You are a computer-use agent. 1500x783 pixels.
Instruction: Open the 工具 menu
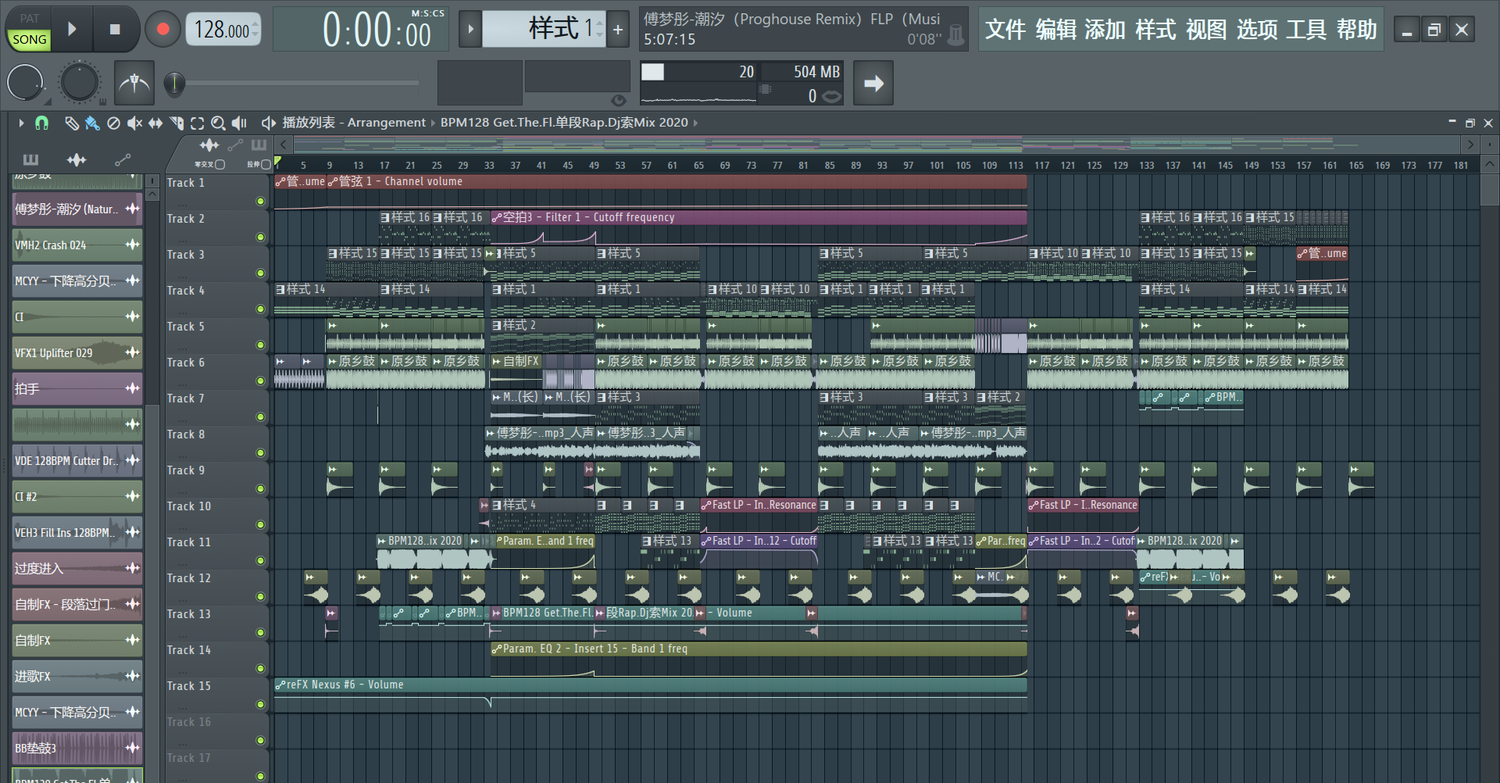1306,30
